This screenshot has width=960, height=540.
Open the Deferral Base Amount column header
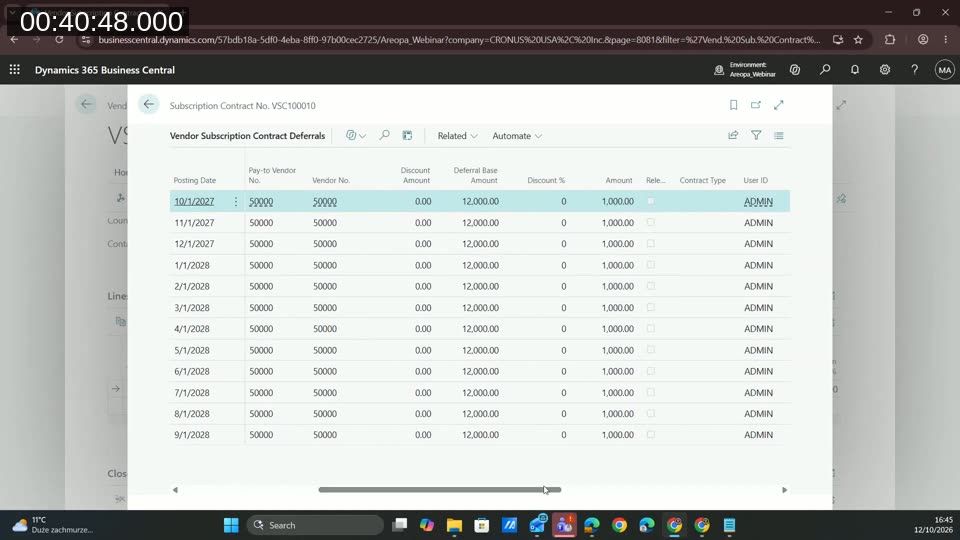click(475, 175)
